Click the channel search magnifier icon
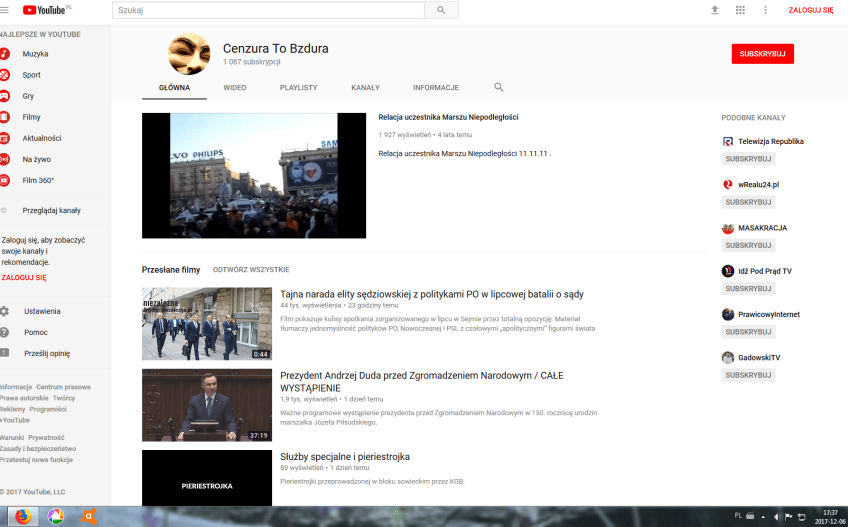Image resolution: width=848 pixels, height=527 pixels. 499,88
